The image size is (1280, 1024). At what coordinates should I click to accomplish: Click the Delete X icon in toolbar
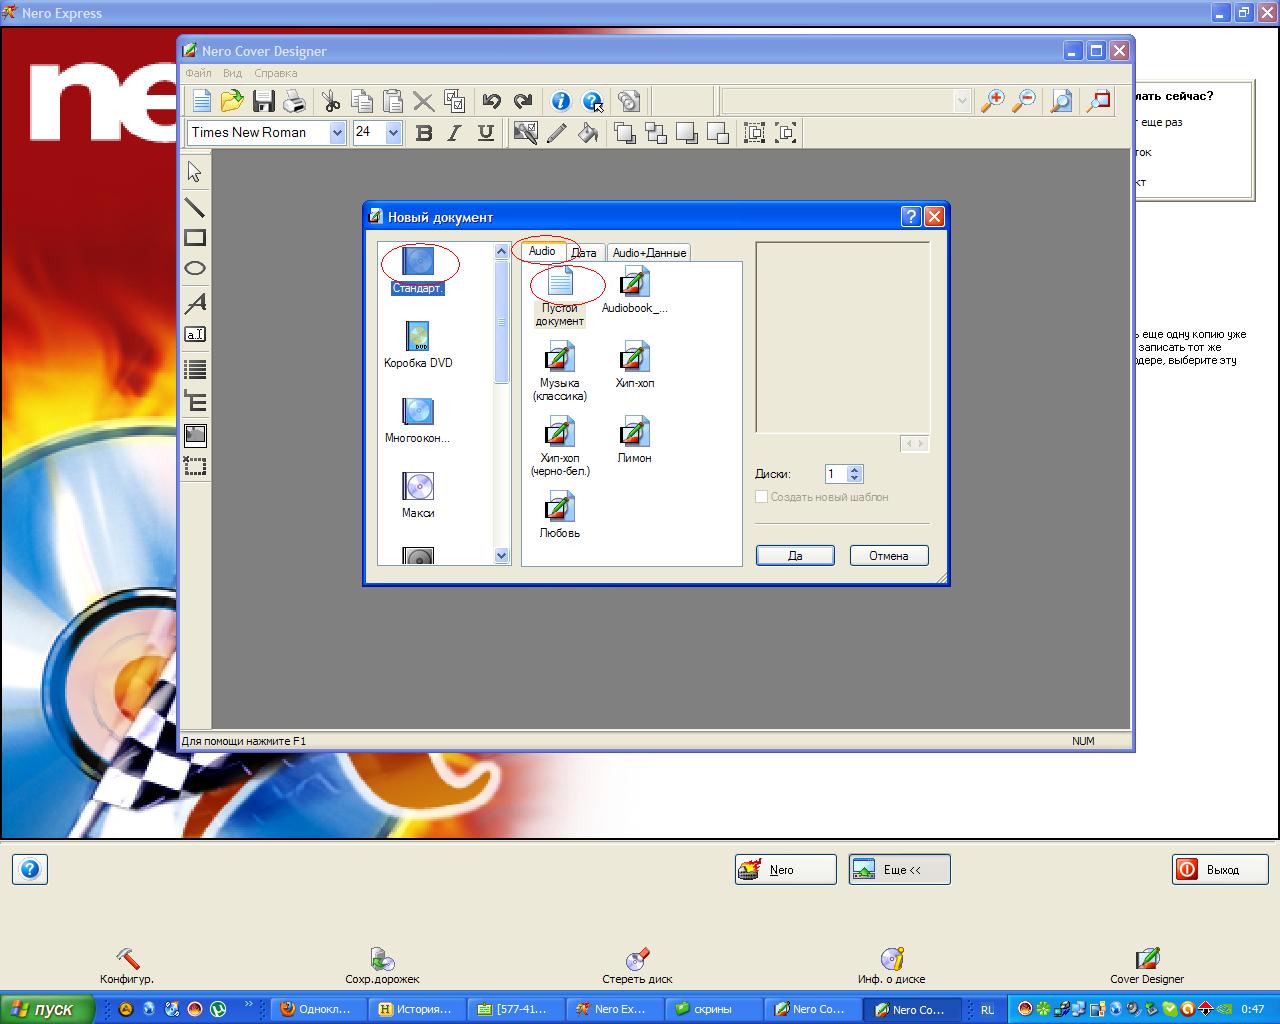(423, 101)
